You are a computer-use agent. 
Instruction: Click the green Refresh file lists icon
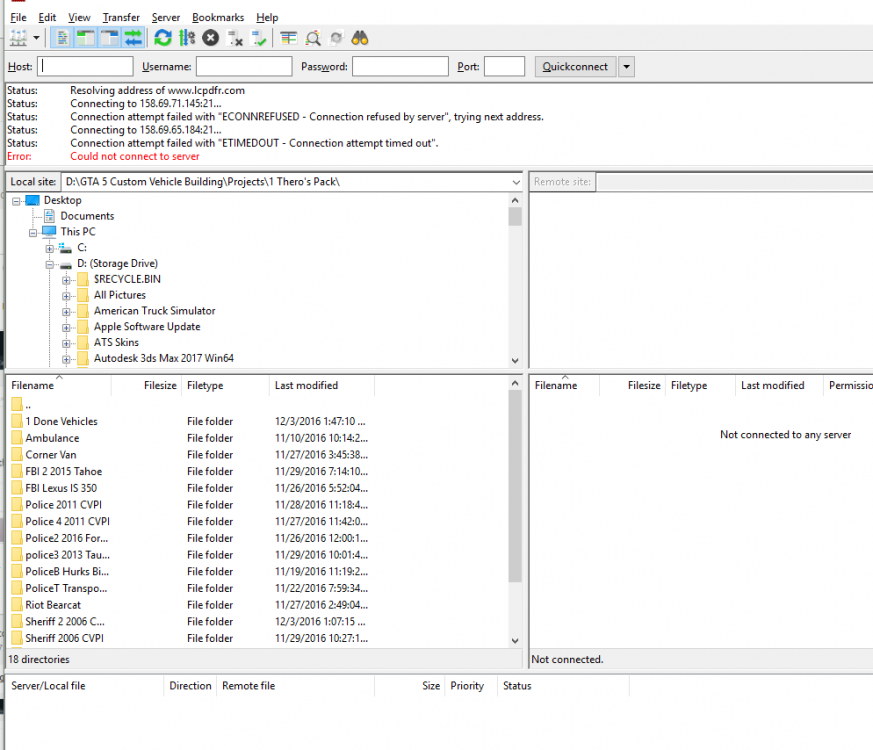click(x=163, y=38)
